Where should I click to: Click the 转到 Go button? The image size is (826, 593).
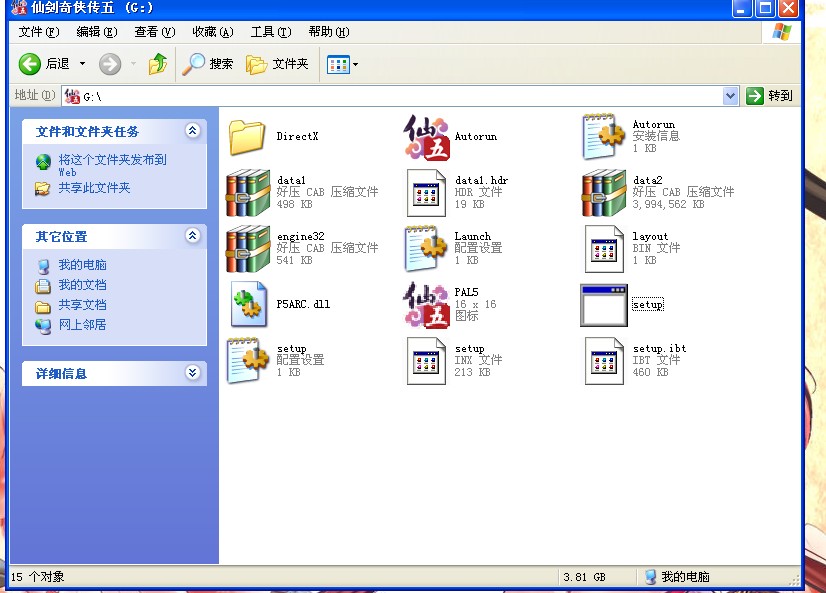pyautogui.click(x=770, y=96)
